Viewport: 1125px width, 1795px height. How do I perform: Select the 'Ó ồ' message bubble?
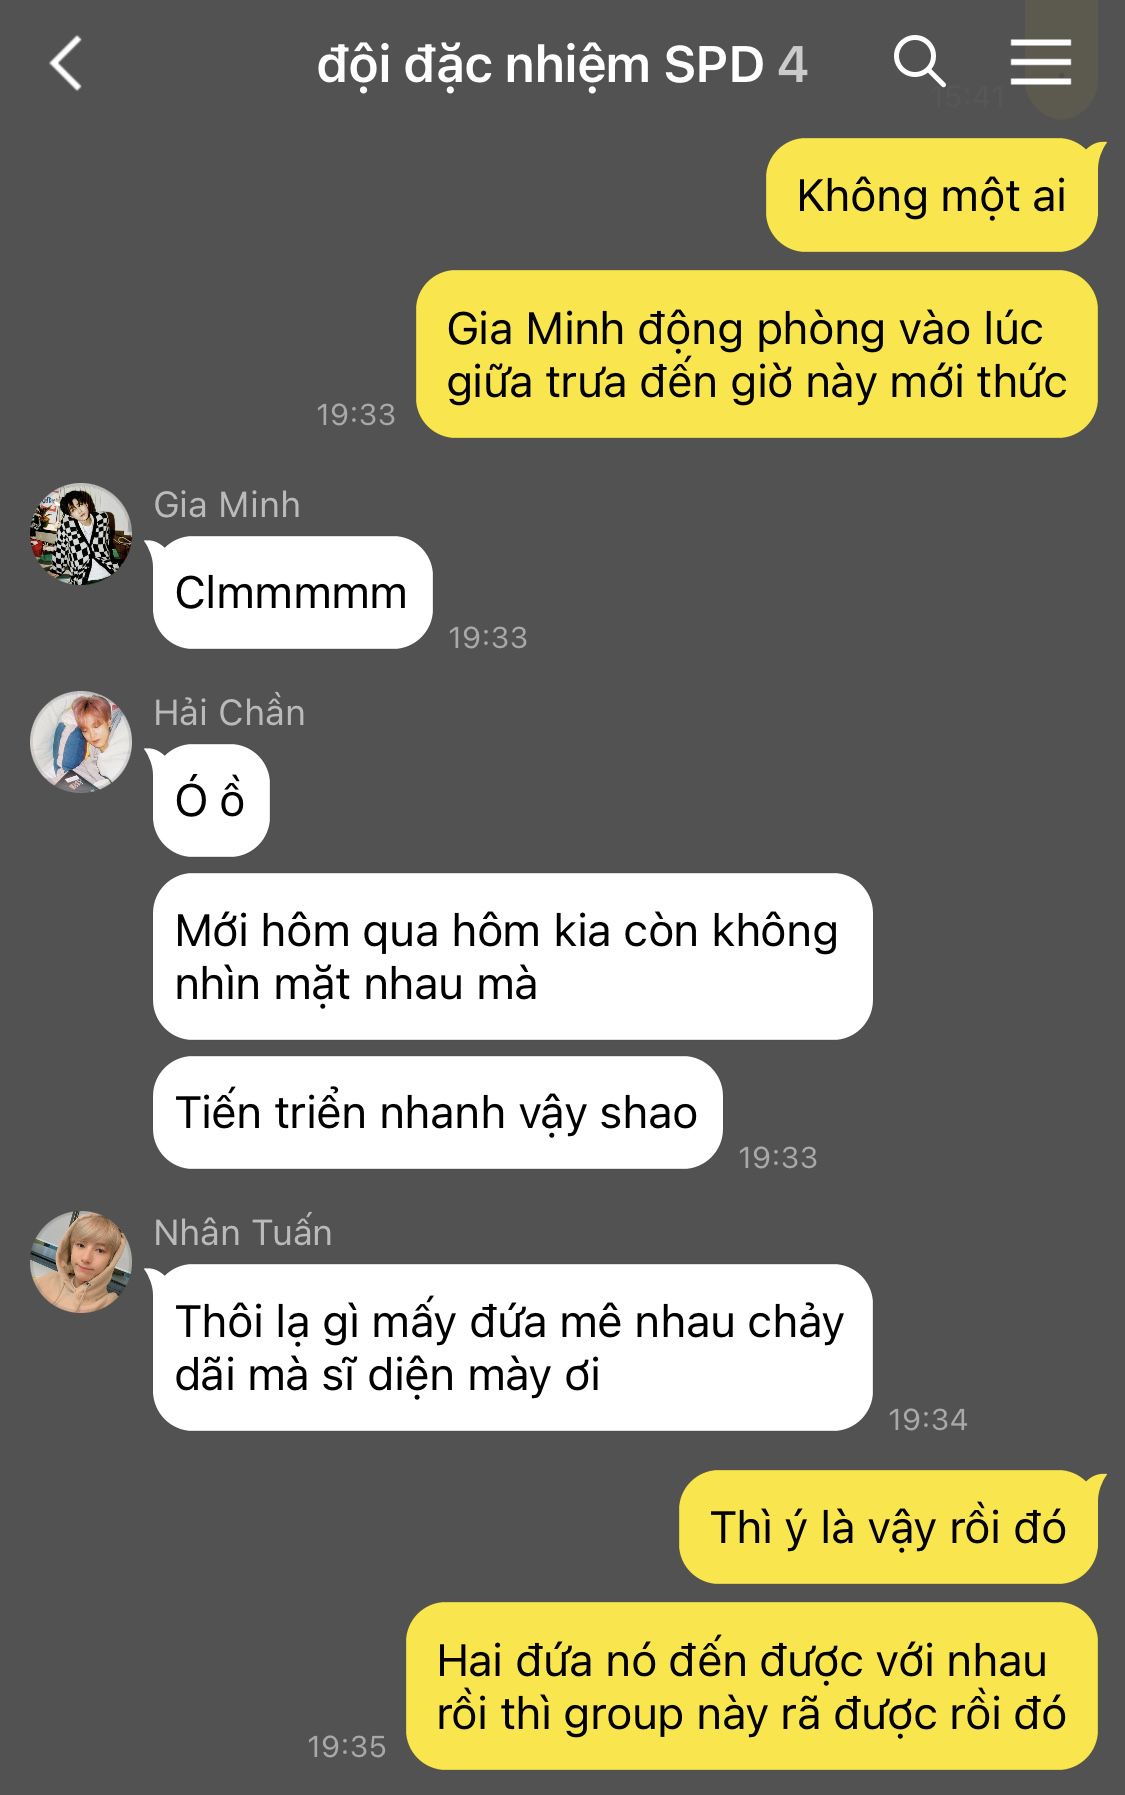211,800
